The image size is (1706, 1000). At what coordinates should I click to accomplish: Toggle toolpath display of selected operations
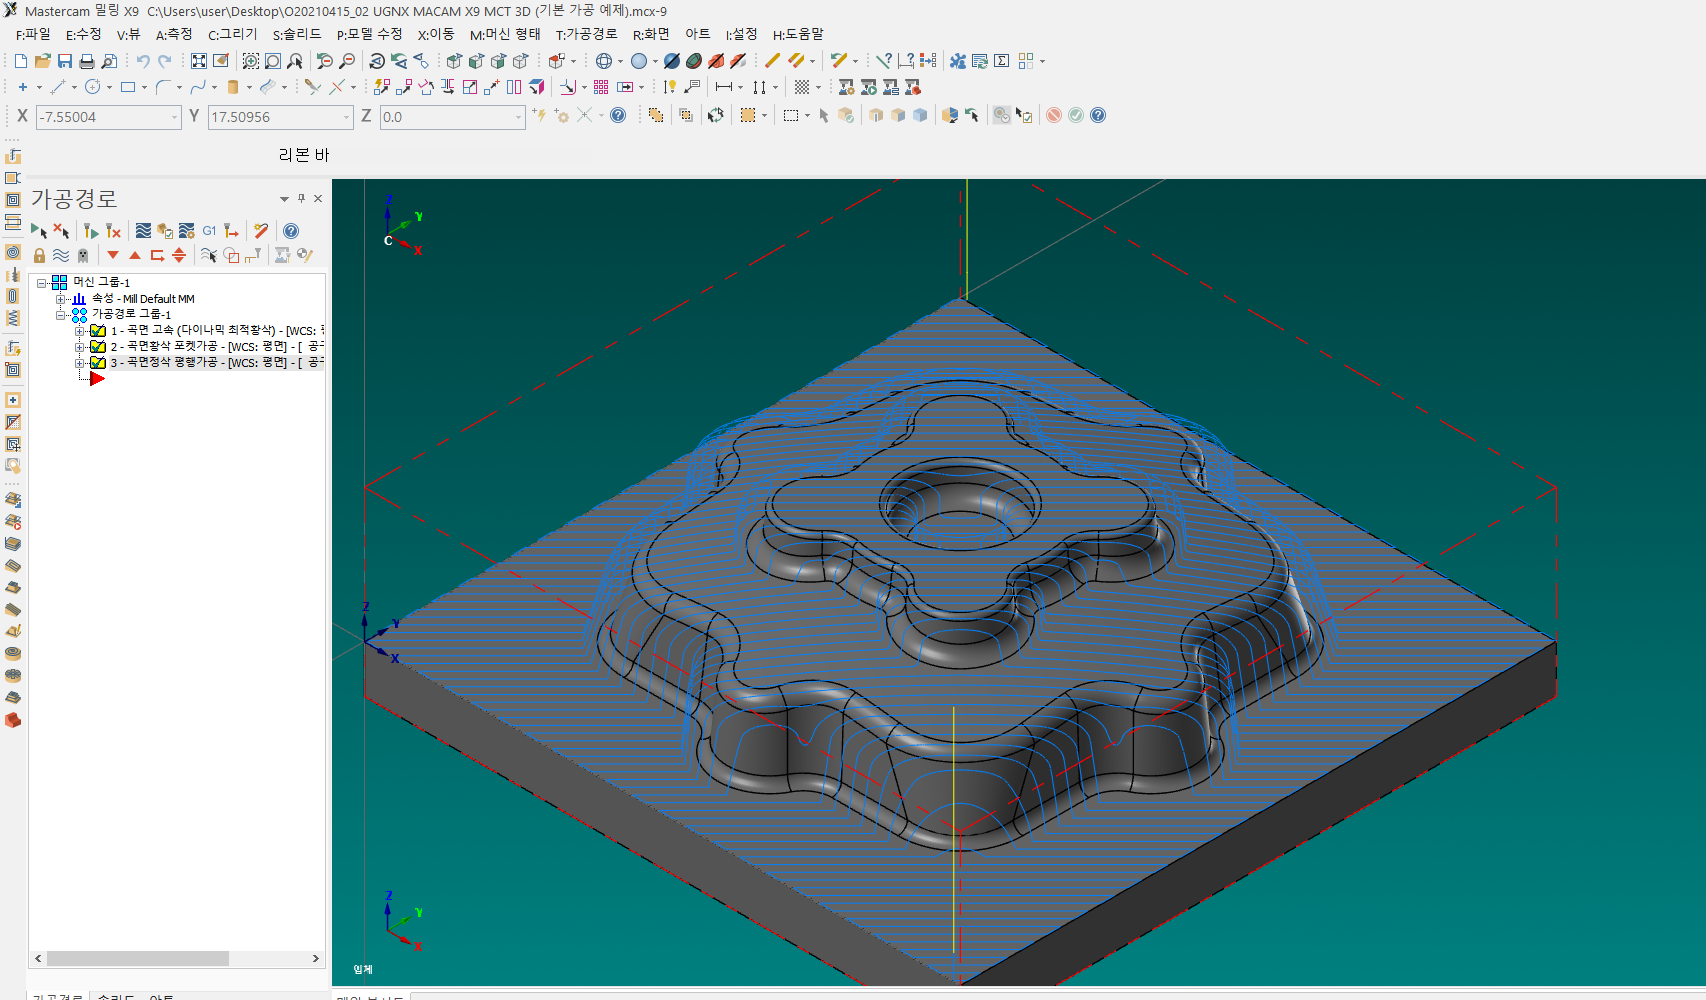pos(61,255)
